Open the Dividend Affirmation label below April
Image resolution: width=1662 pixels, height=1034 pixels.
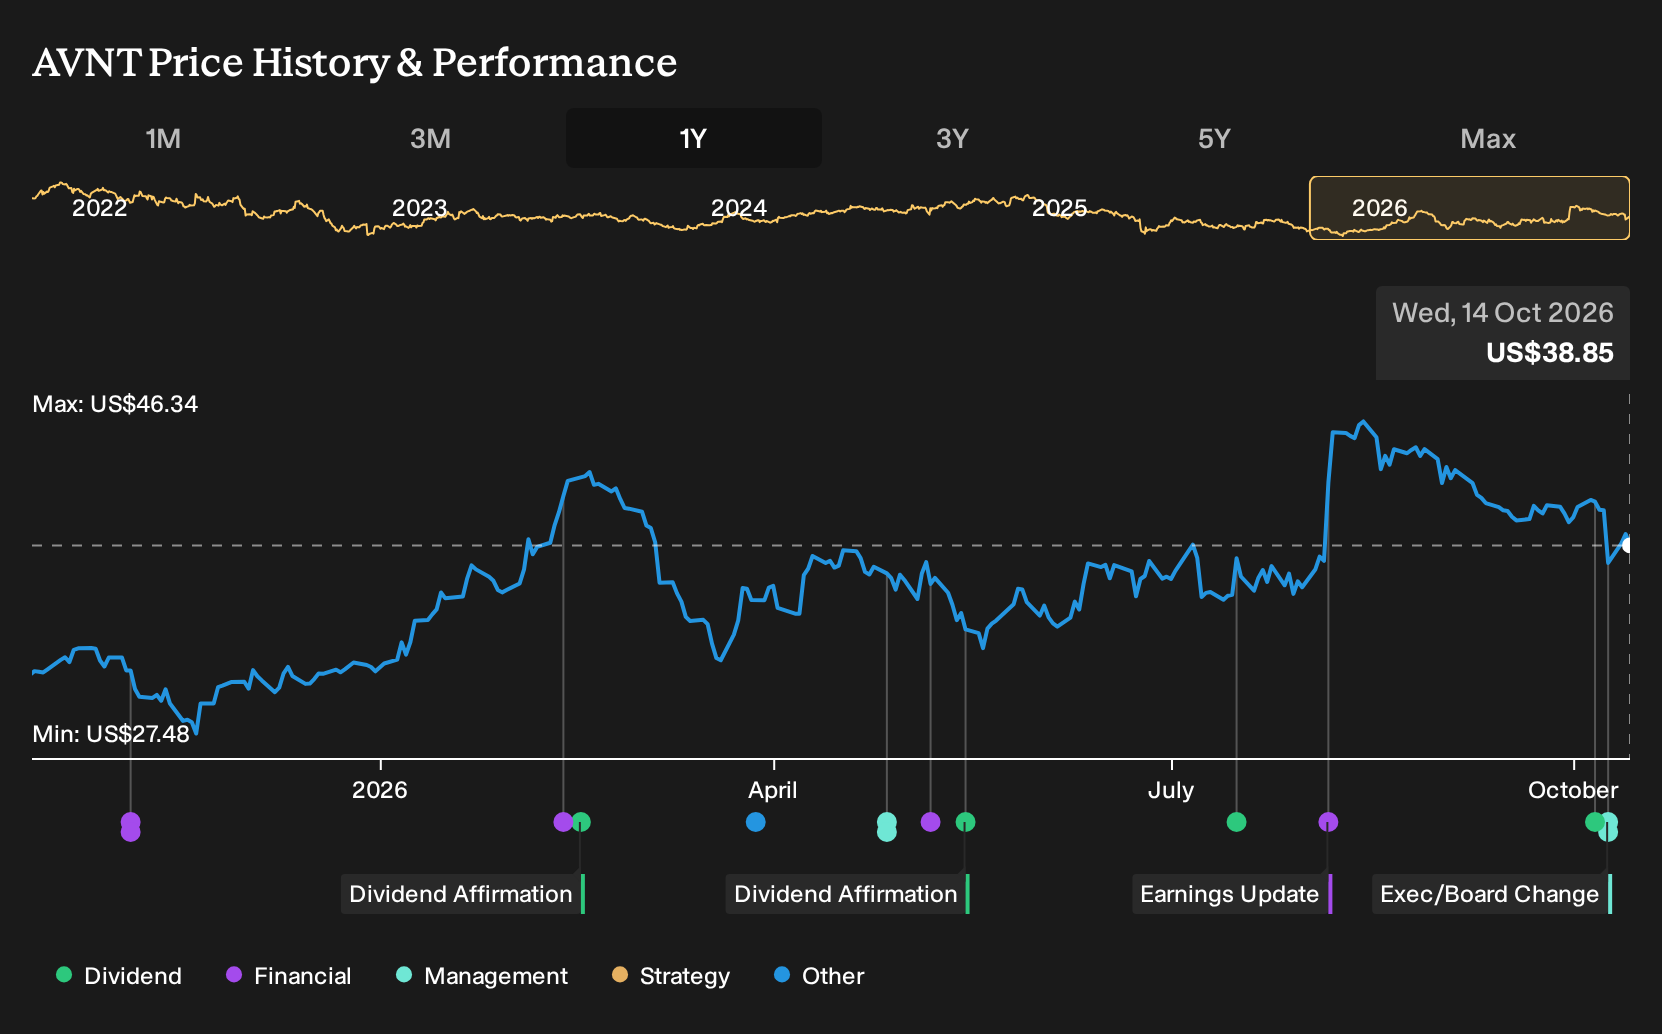[848, 894]
